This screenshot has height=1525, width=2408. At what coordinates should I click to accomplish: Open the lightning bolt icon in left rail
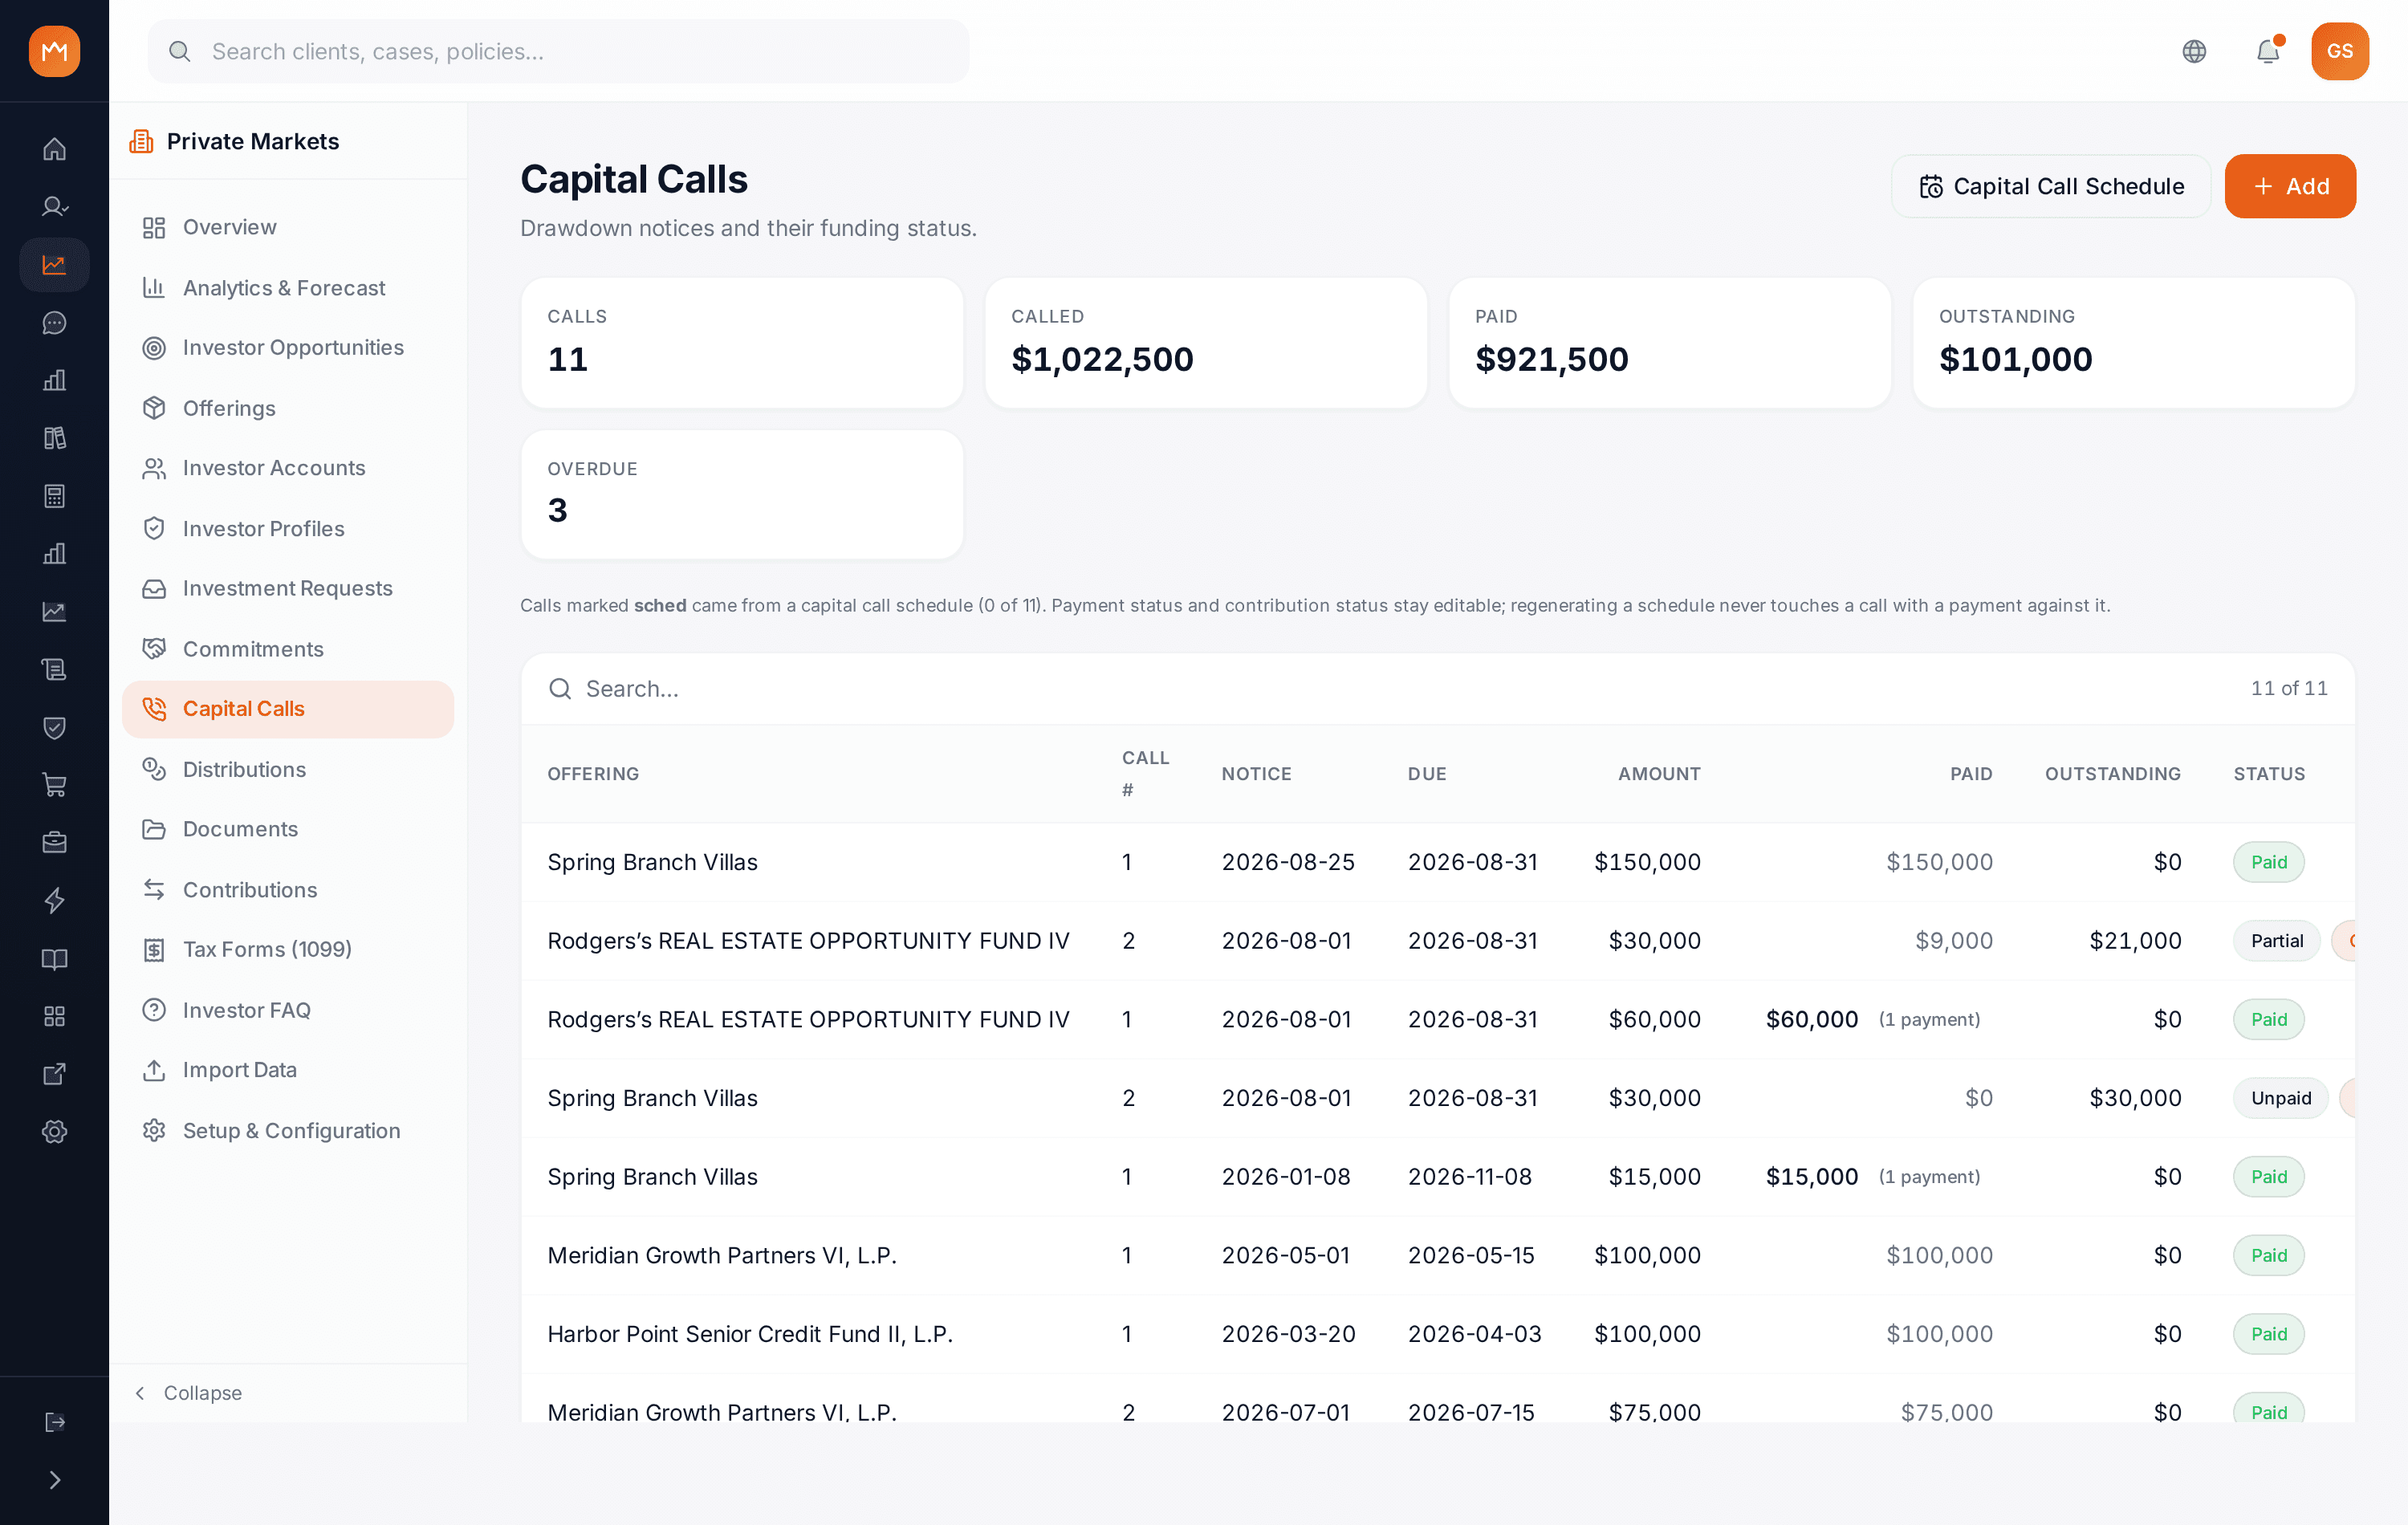(54, 900)
